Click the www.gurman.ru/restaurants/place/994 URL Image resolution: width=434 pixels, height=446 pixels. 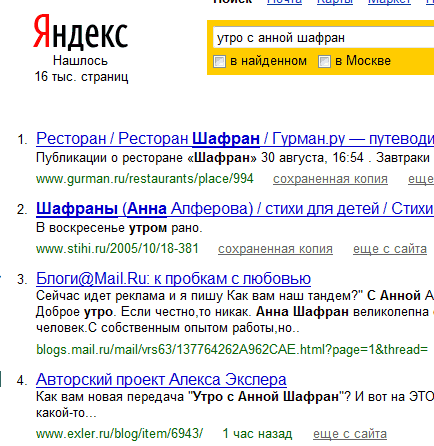pos(145,179)
